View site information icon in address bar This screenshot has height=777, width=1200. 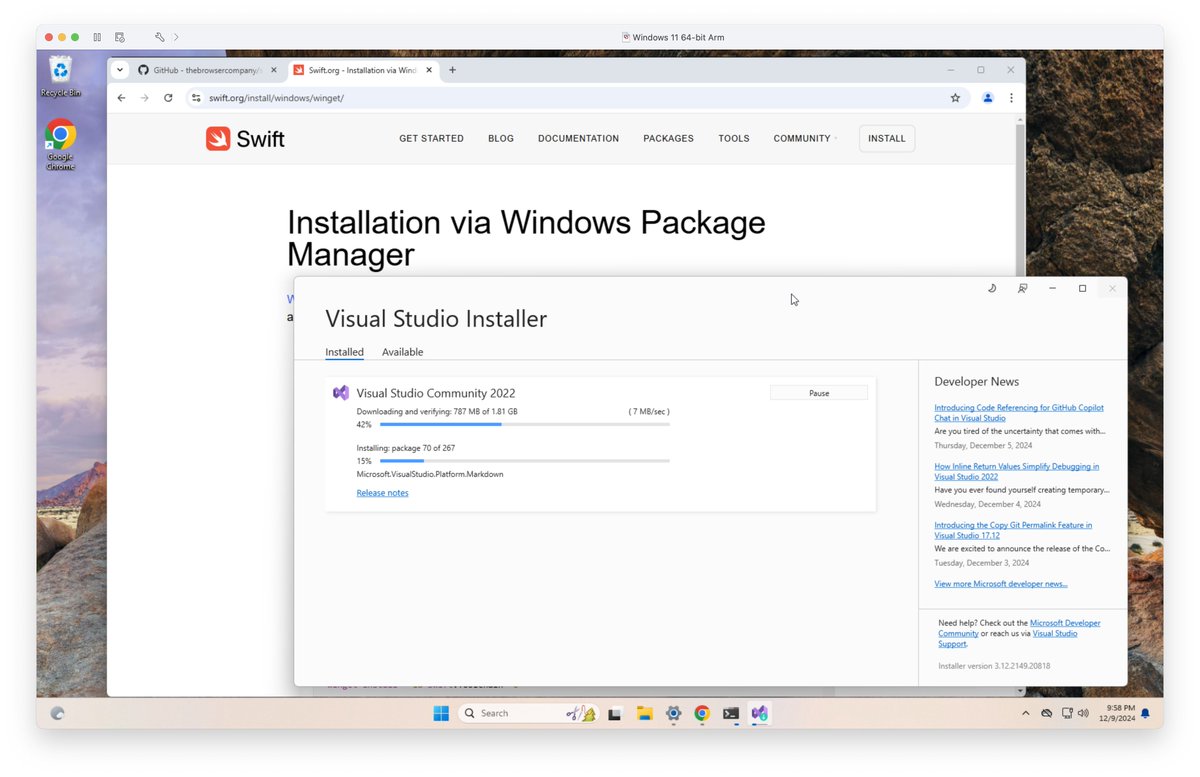[x=196, y=98]
